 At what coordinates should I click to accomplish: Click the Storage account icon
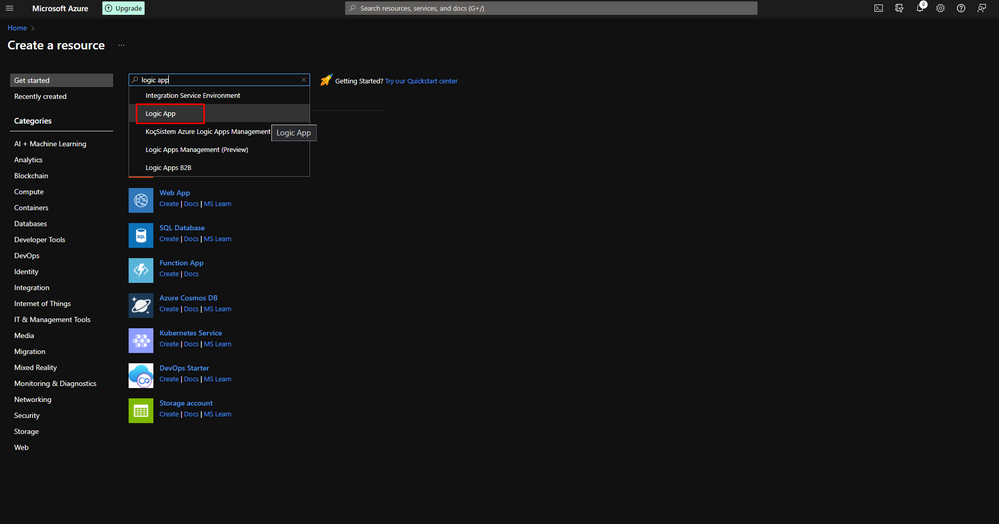point(141,411)
